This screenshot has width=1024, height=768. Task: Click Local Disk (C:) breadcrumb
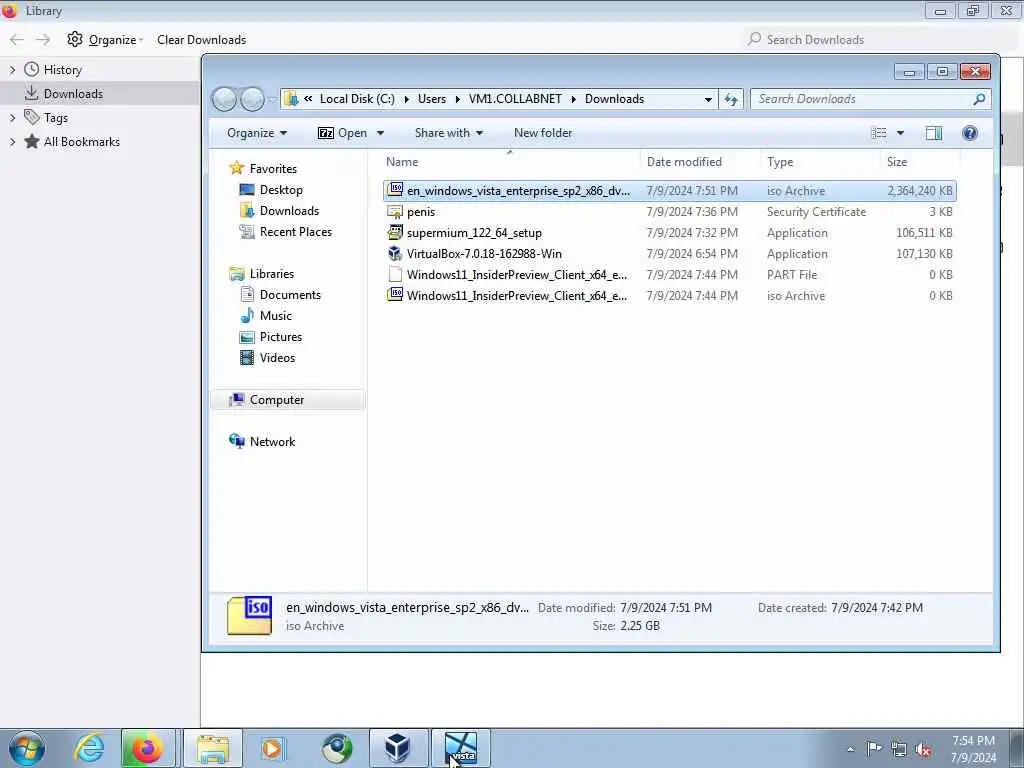pyautogui.click(x=357, y=99)
